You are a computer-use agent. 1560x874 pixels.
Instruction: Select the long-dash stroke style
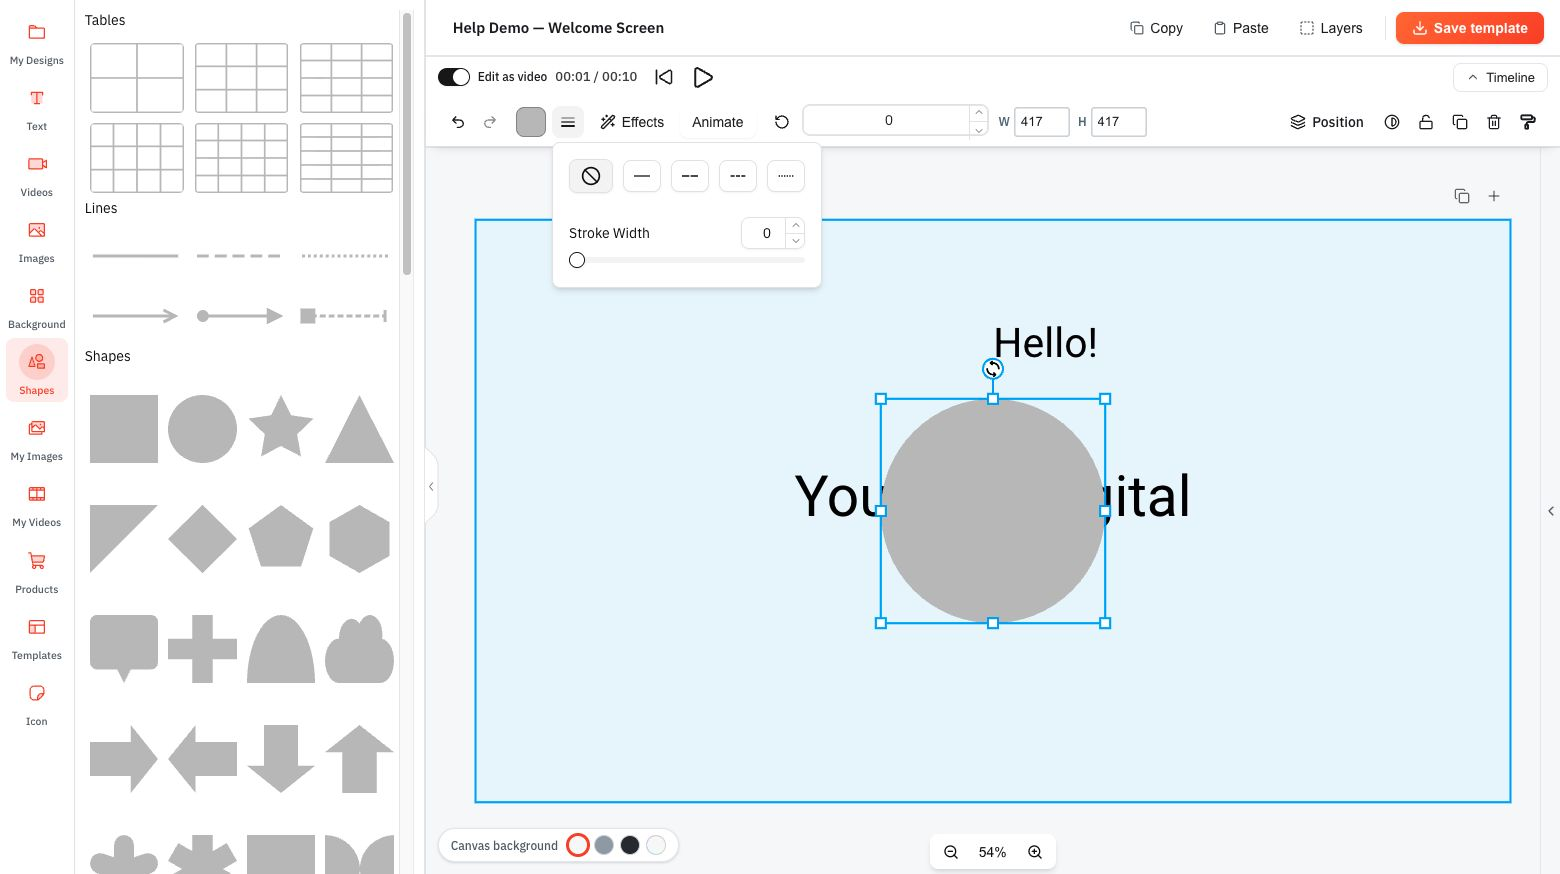(690, 176)
